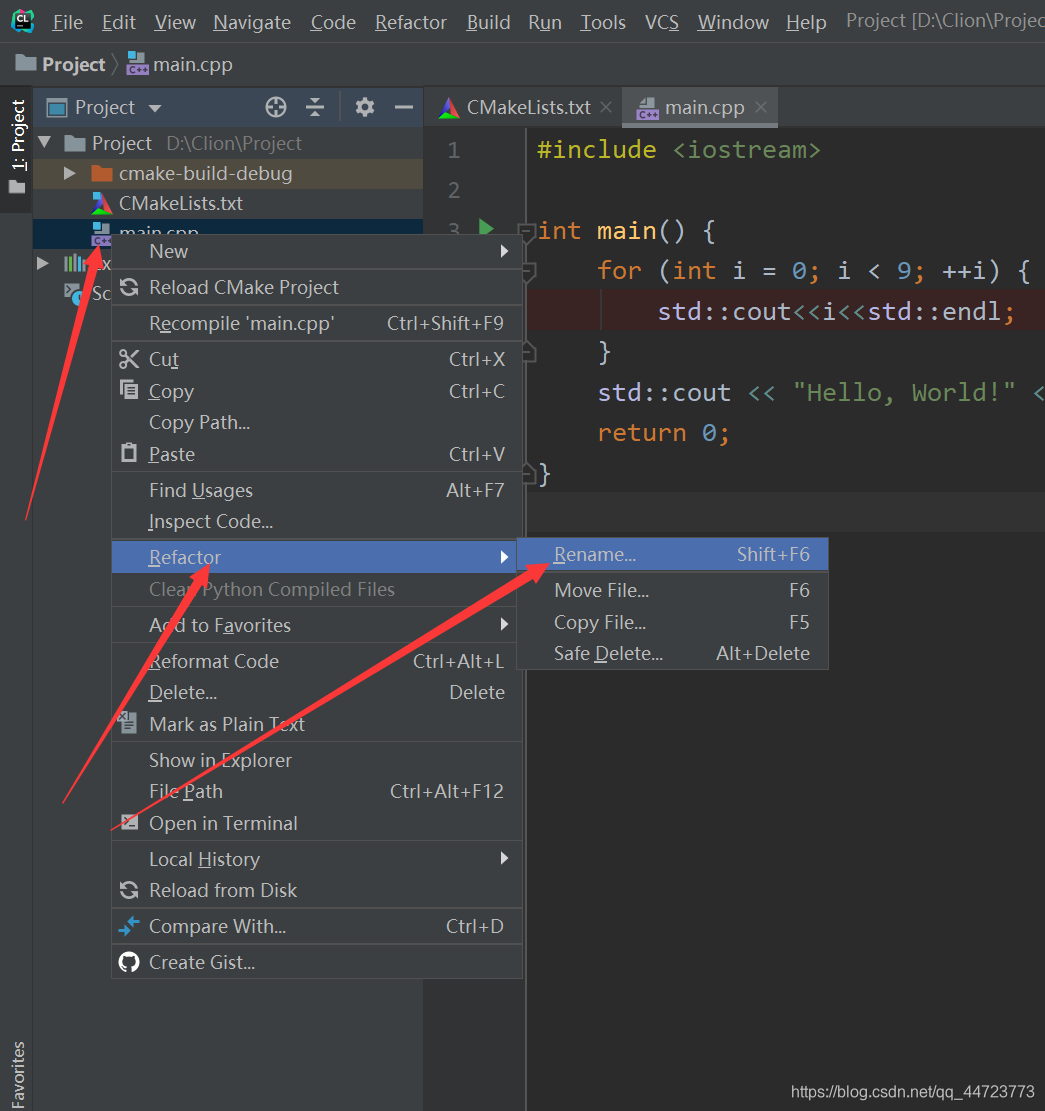Open the Project view switcher dropdown

point(155,107)
